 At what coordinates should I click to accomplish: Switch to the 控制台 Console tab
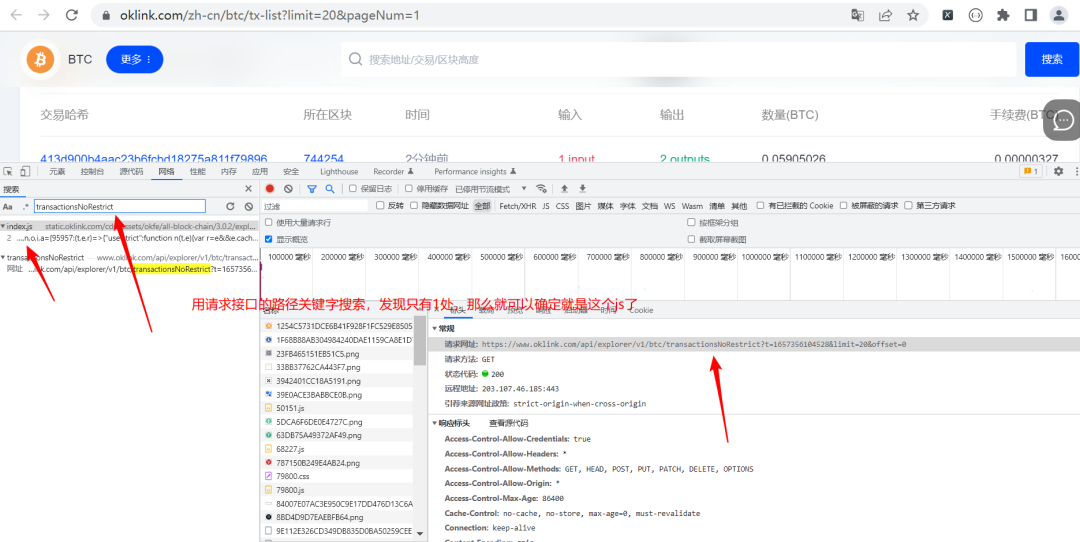click(92, 171)
